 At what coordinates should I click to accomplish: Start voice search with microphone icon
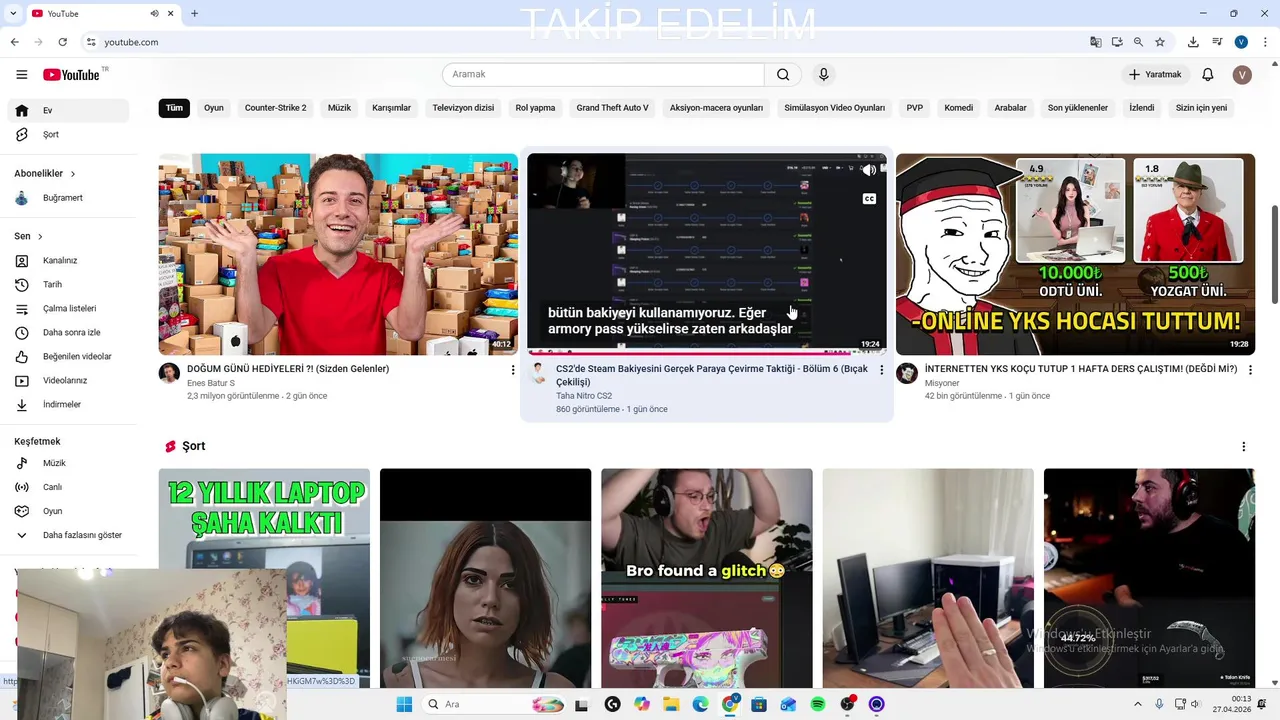point(823,75)
